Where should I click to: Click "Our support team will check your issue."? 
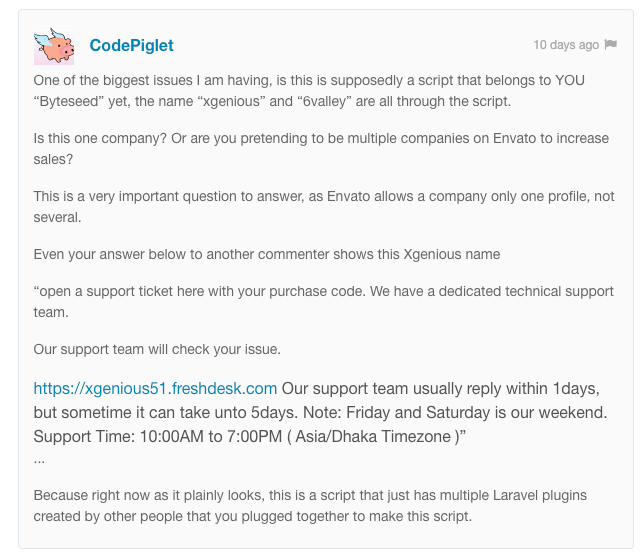(157, 349)
